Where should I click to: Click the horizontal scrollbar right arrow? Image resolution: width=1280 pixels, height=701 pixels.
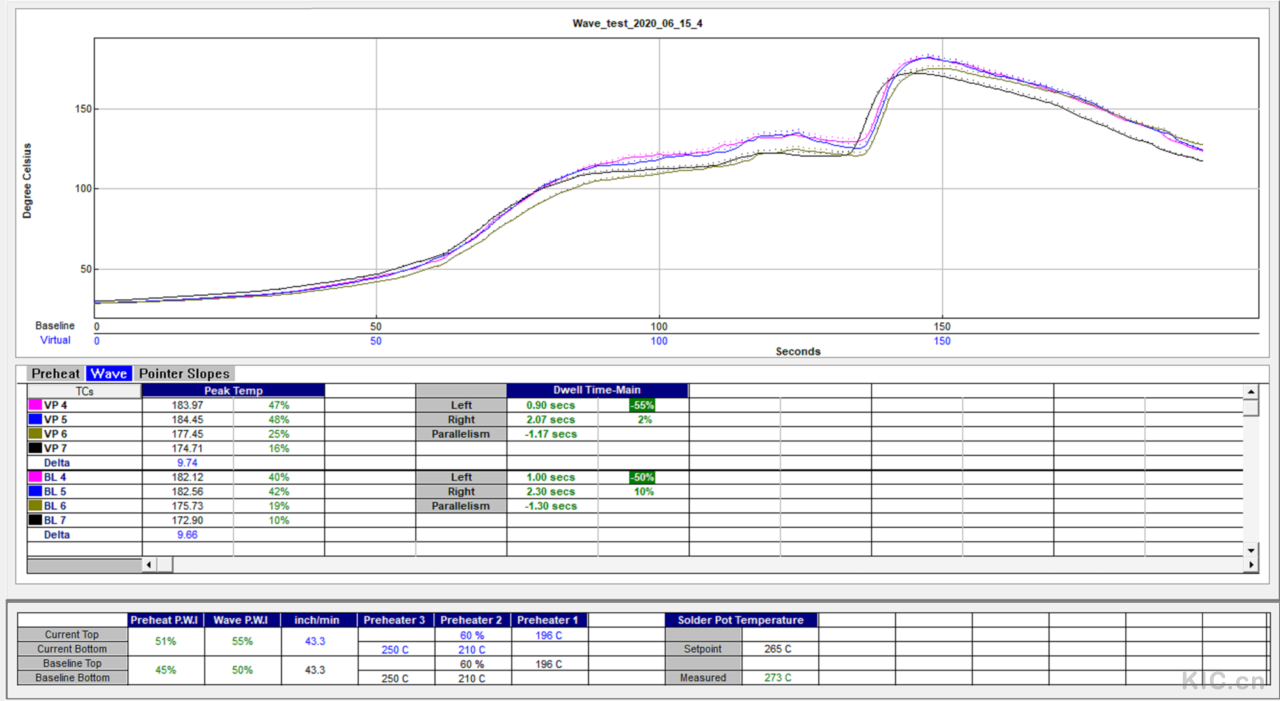point(1250,565)
